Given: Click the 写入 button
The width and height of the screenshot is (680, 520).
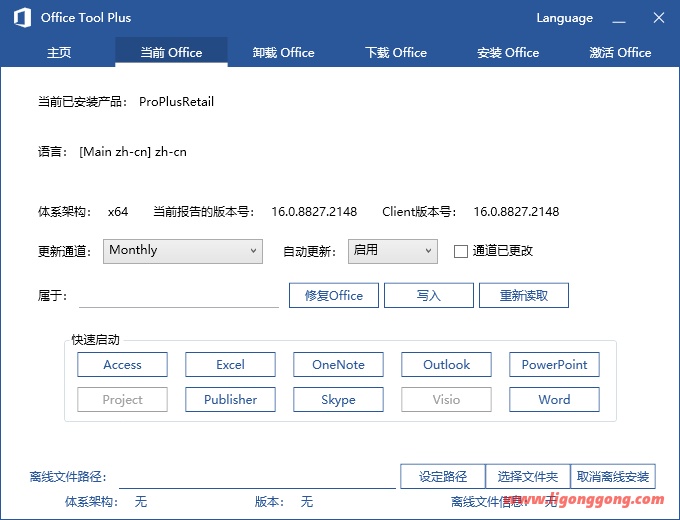Looking at the screenshot, I should 428,295.
